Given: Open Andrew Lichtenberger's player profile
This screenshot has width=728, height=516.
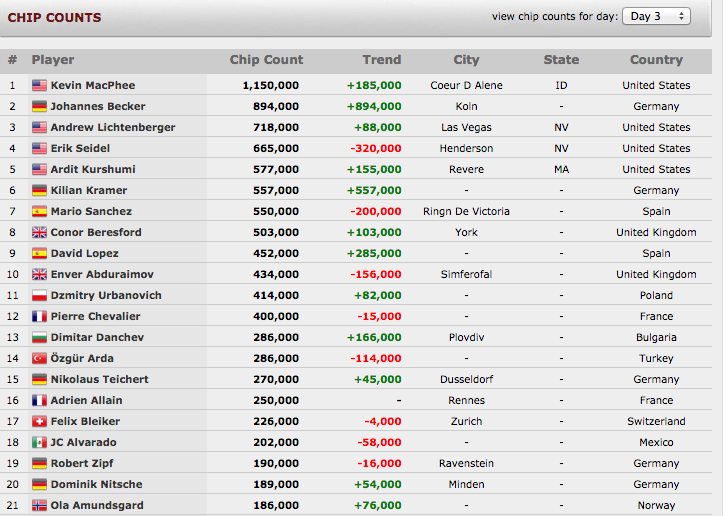Looking at the screenshot, I should pyautogui.click(x=113, y=128).
